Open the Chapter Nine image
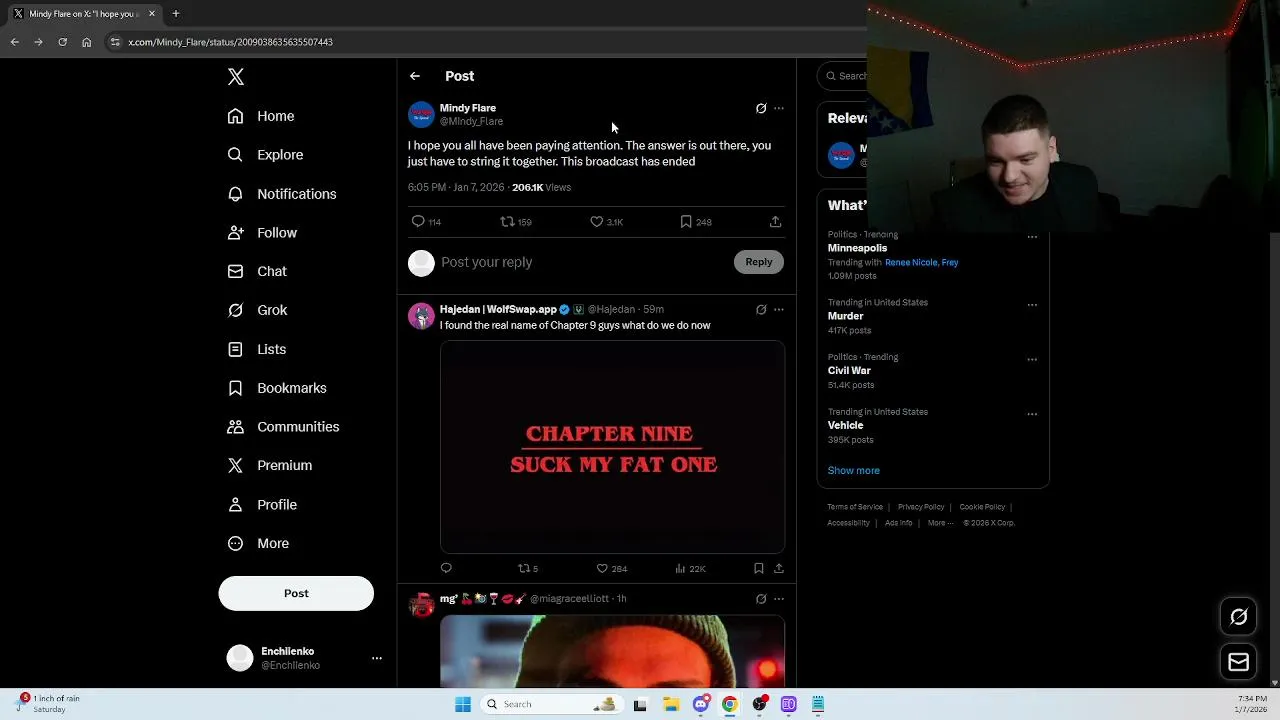 coord(613,447)
